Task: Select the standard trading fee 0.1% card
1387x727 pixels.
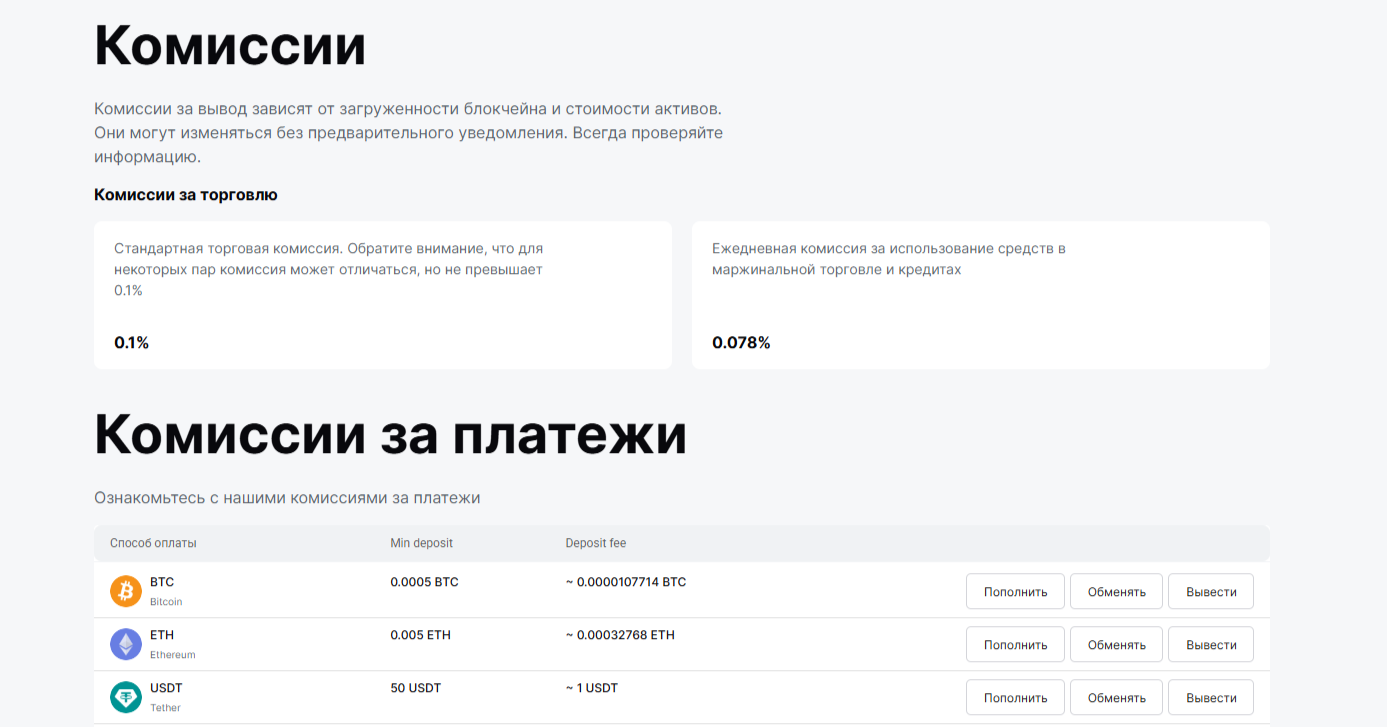Action: pyautogui.click(x=383, y=295)
